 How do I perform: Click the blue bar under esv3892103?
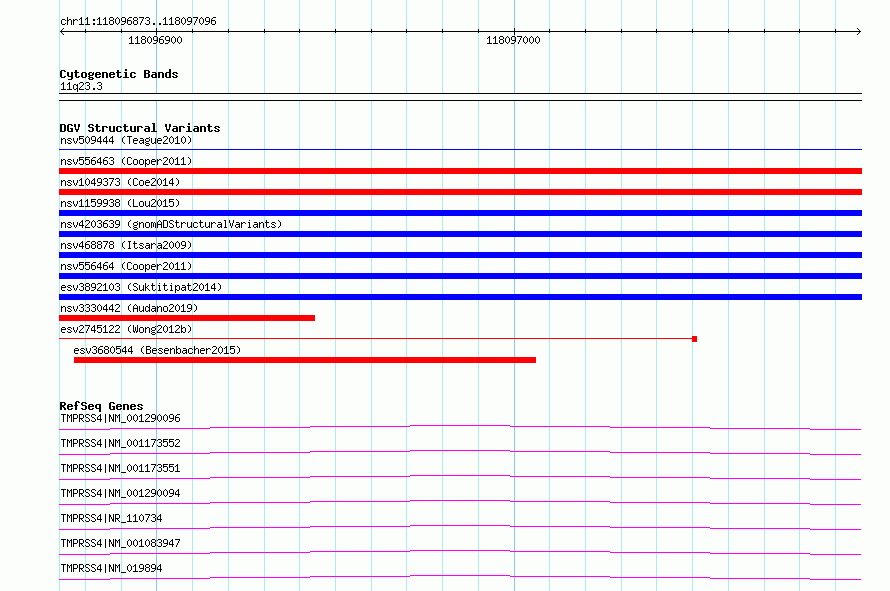(460, 297)
